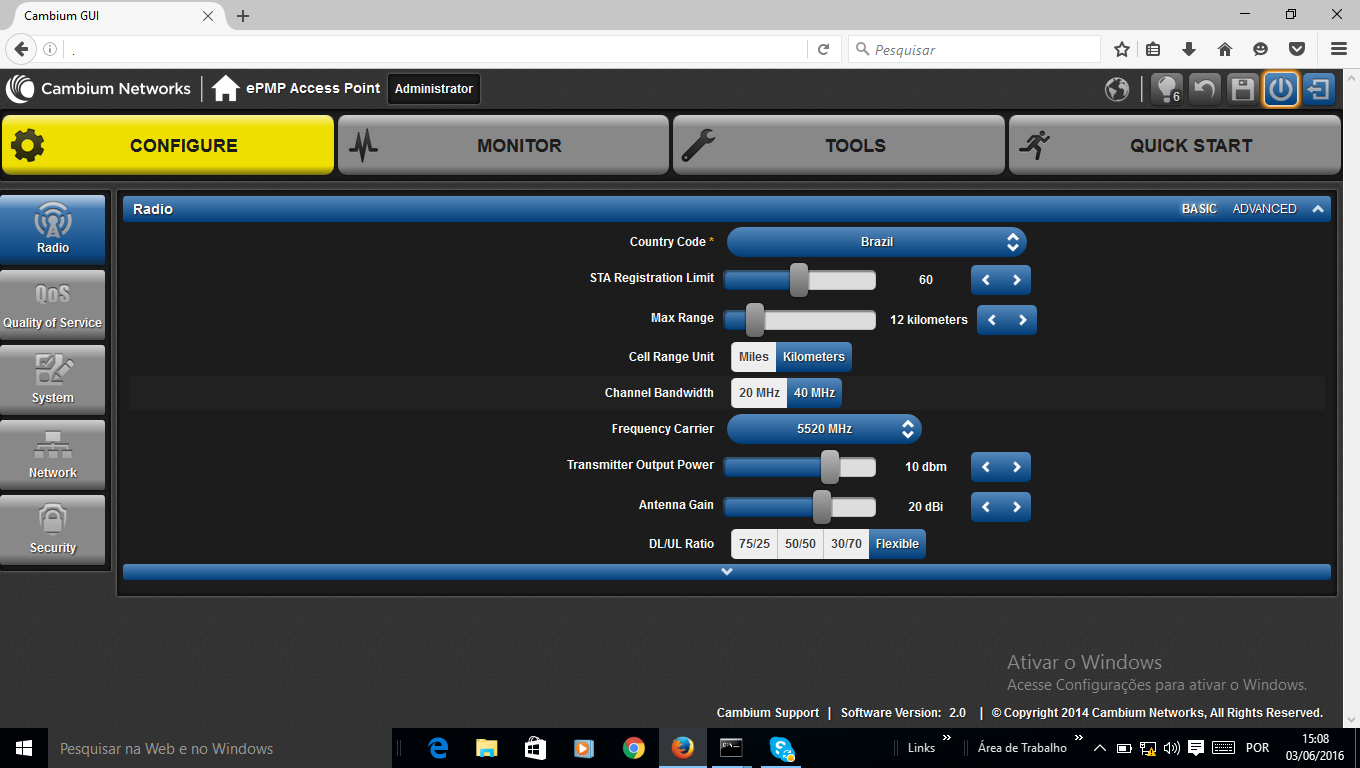
Task: Increase Transmitter Output Power with right arrow
Action: click(x=1016, y=467)
